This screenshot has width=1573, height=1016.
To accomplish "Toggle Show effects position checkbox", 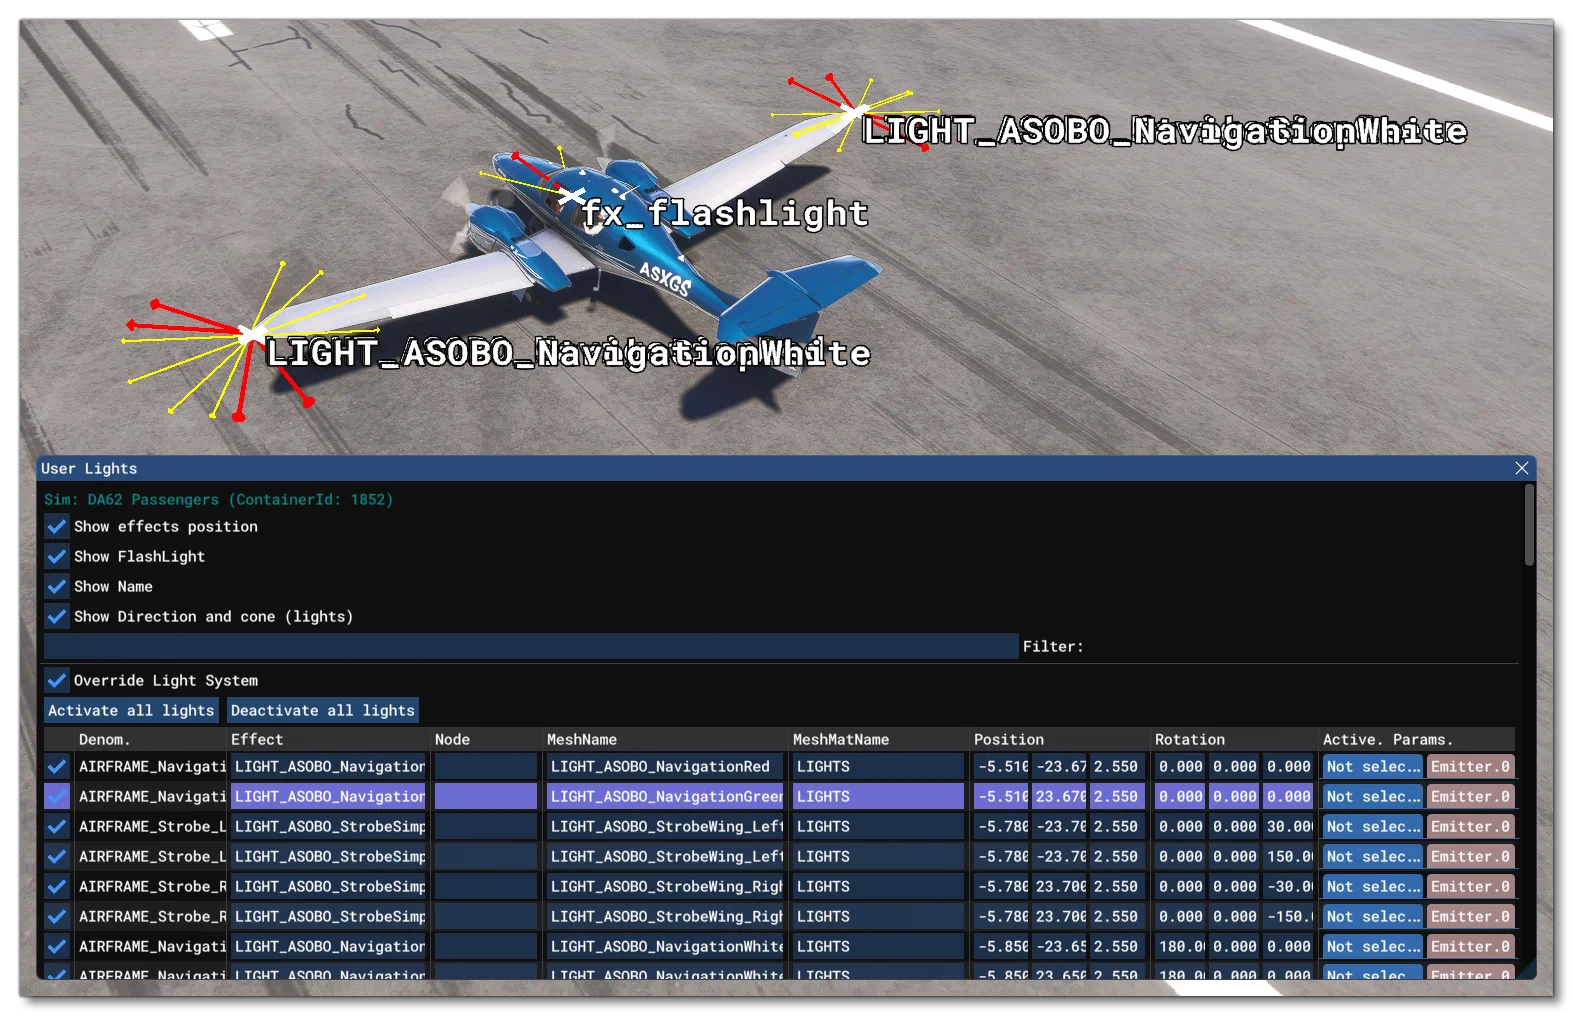I will [57, 526].
